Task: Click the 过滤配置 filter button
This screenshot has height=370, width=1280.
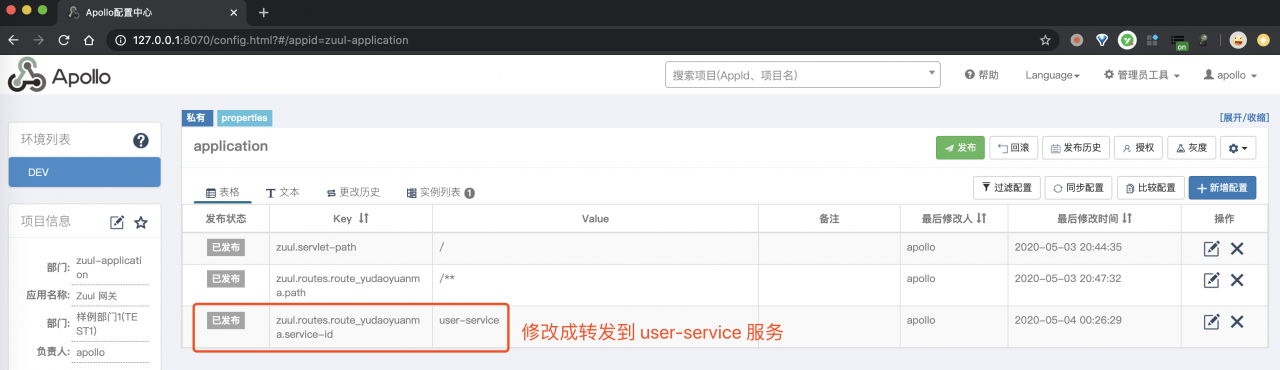Action: click(1006, 187)
